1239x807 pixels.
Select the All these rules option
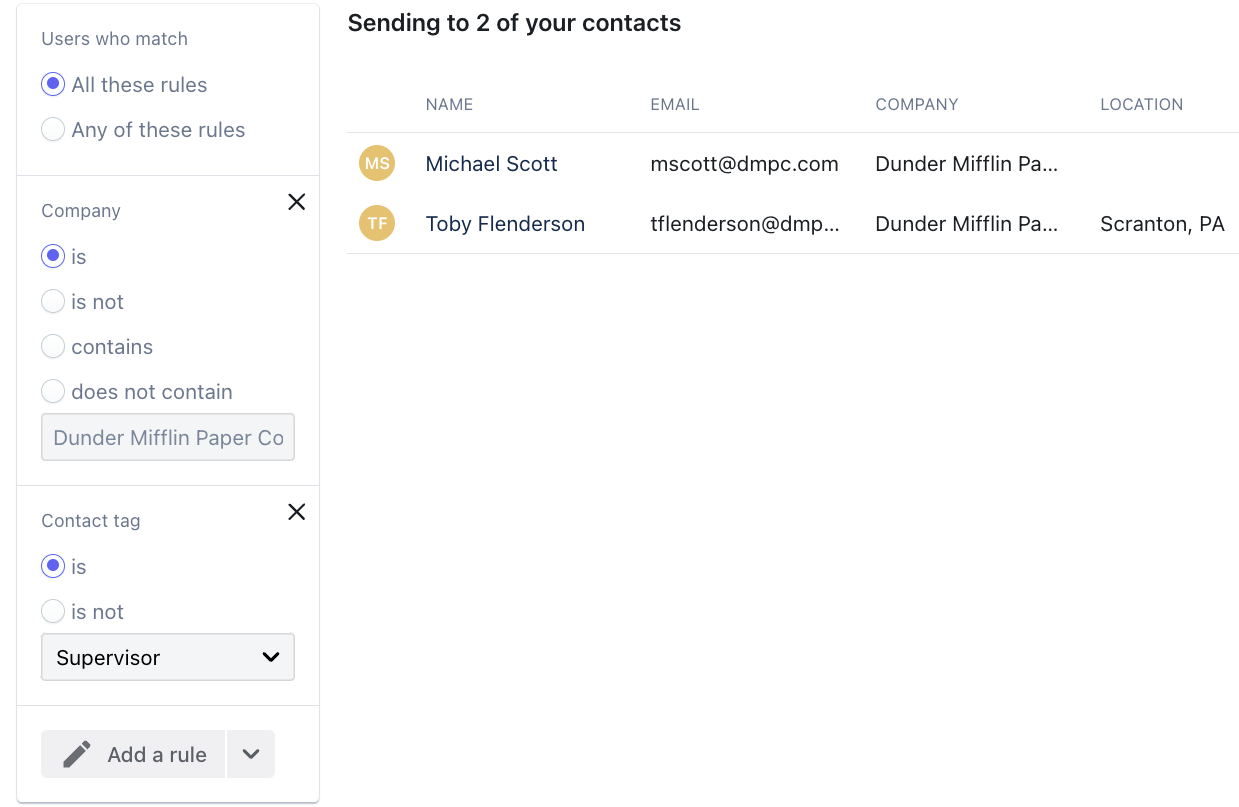point(53,85)
